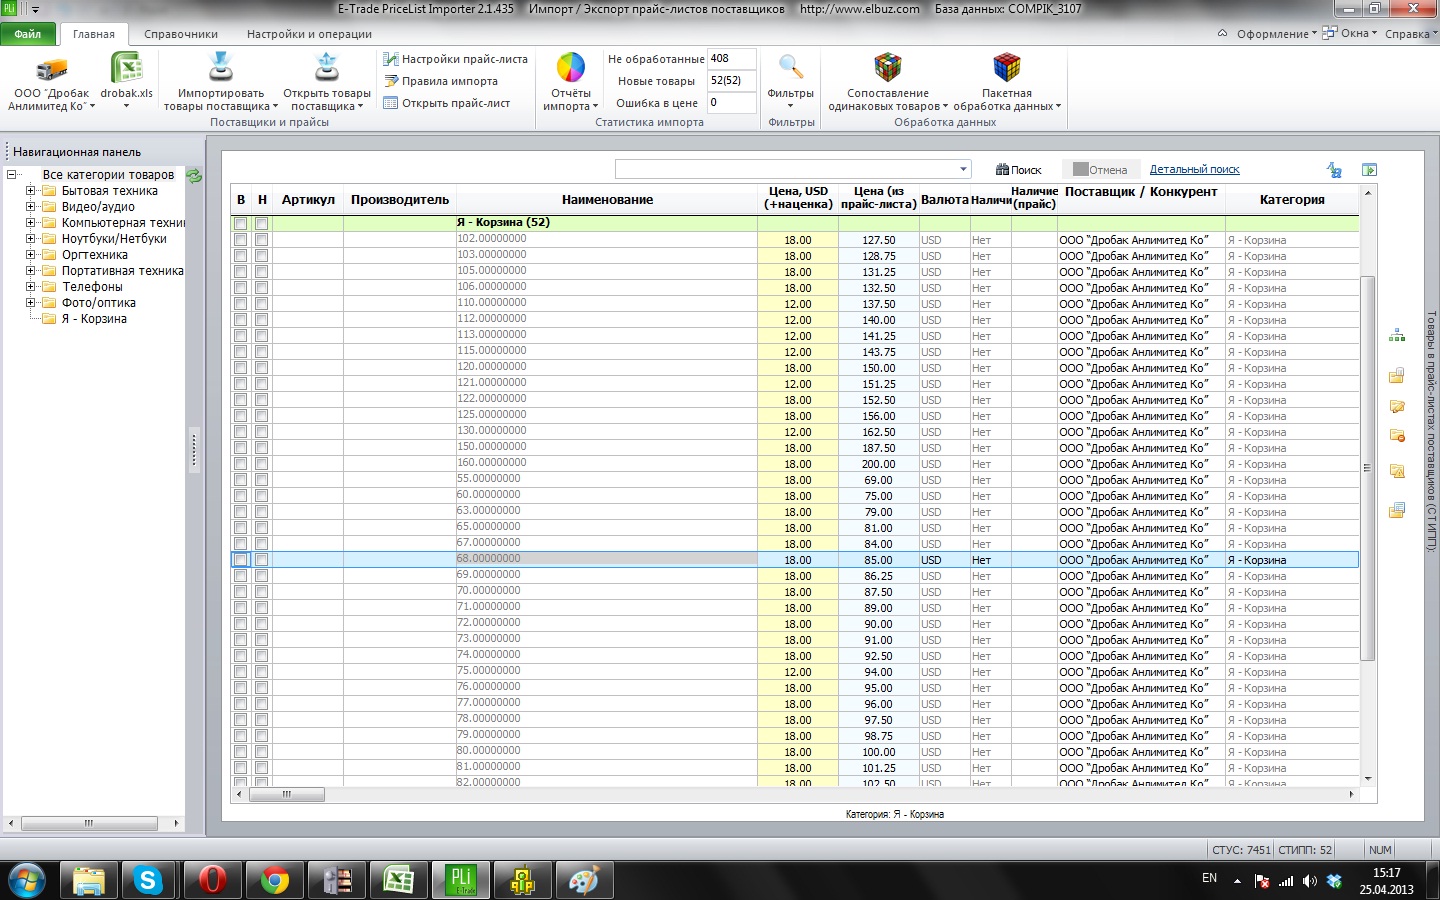Sort by the Наименование column header
Screen dimensions: 1440x900
pos(607,200)
